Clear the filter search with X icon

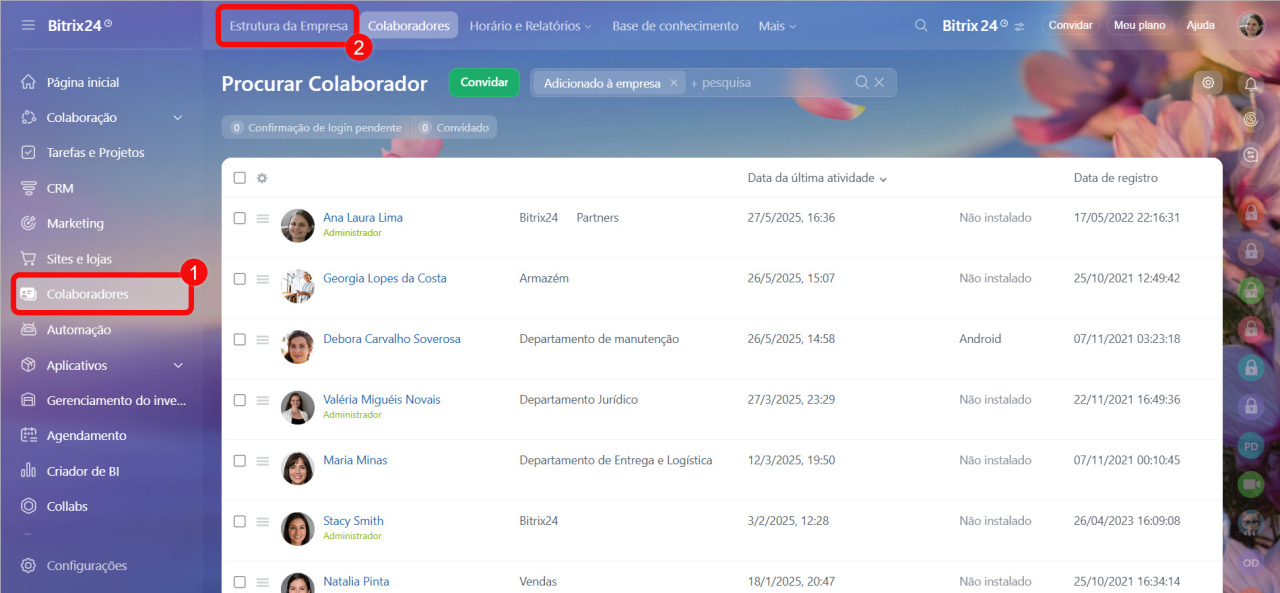coord(879,83)
